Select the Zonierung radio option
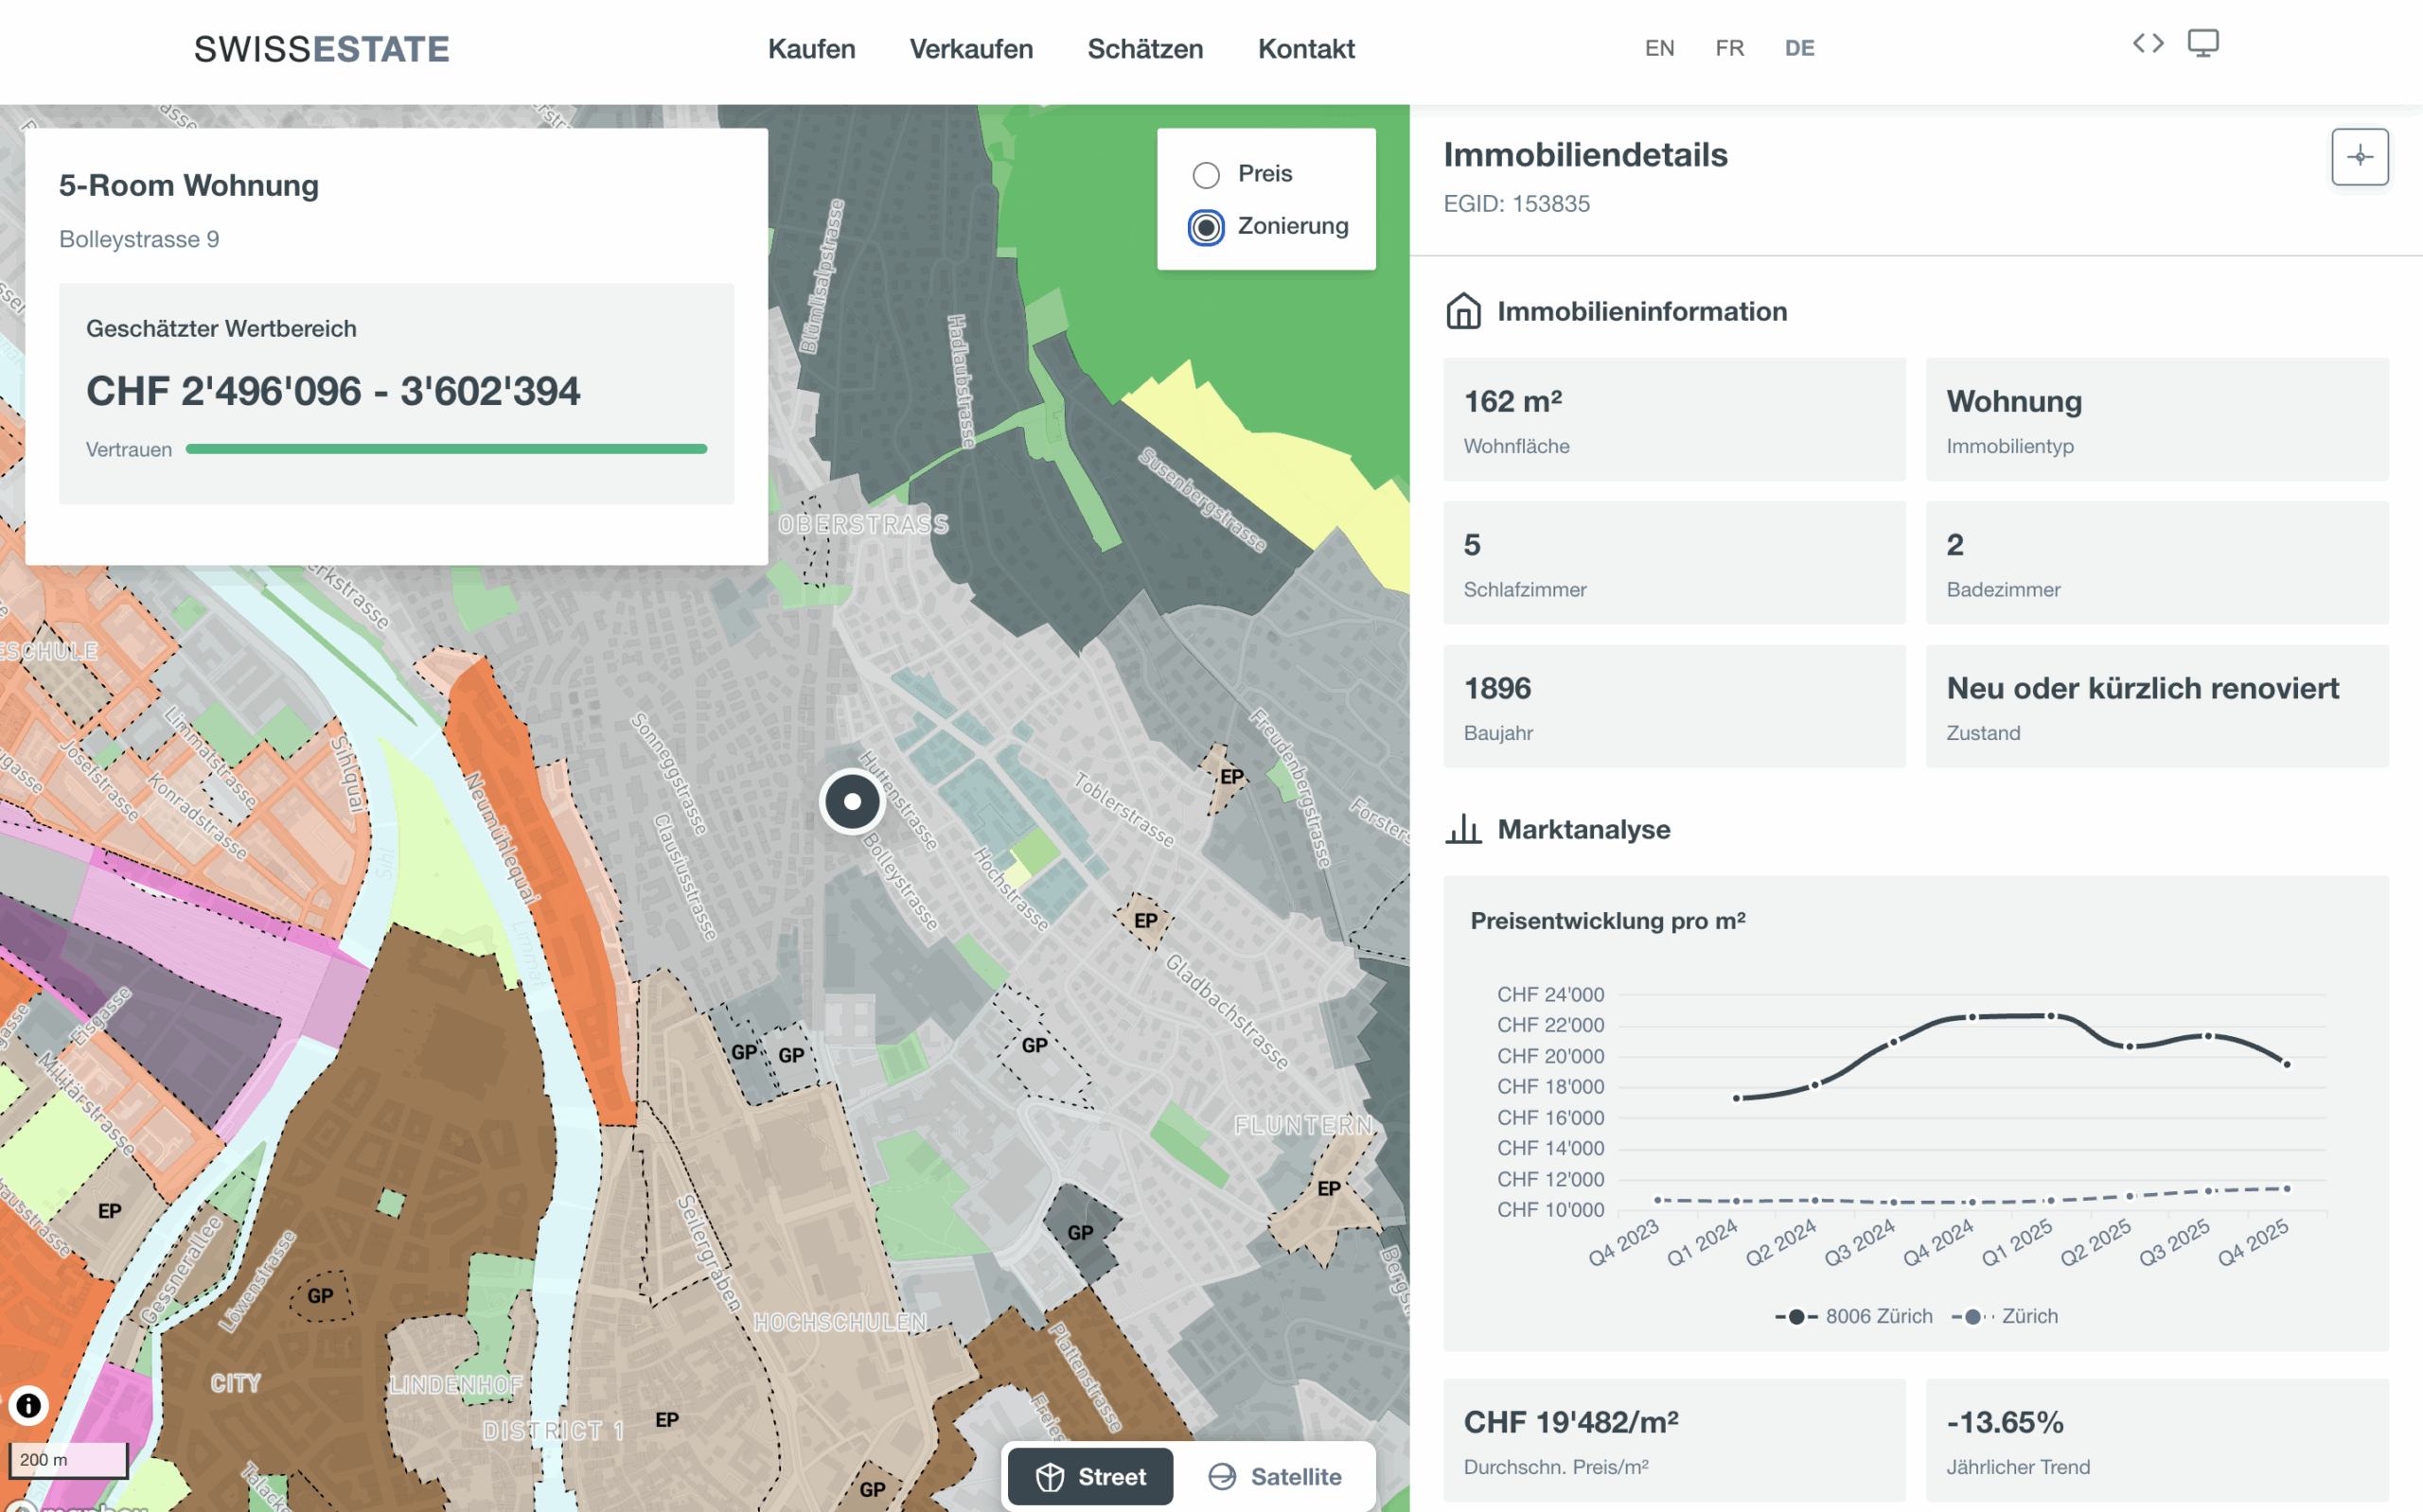 click(1206, 227)
